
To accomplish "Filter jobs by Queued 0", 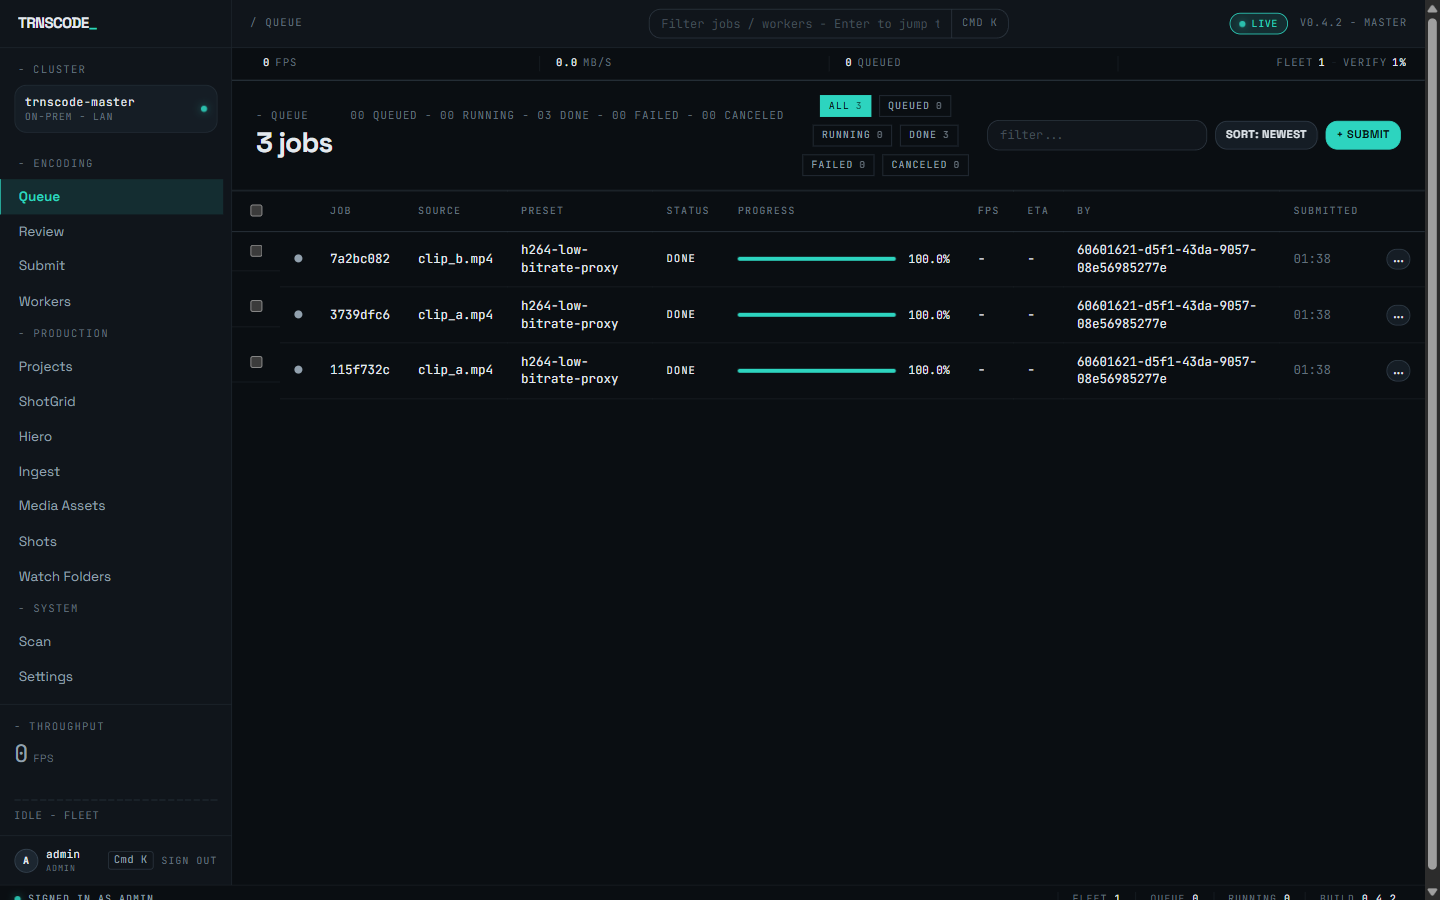I will 915,106.
